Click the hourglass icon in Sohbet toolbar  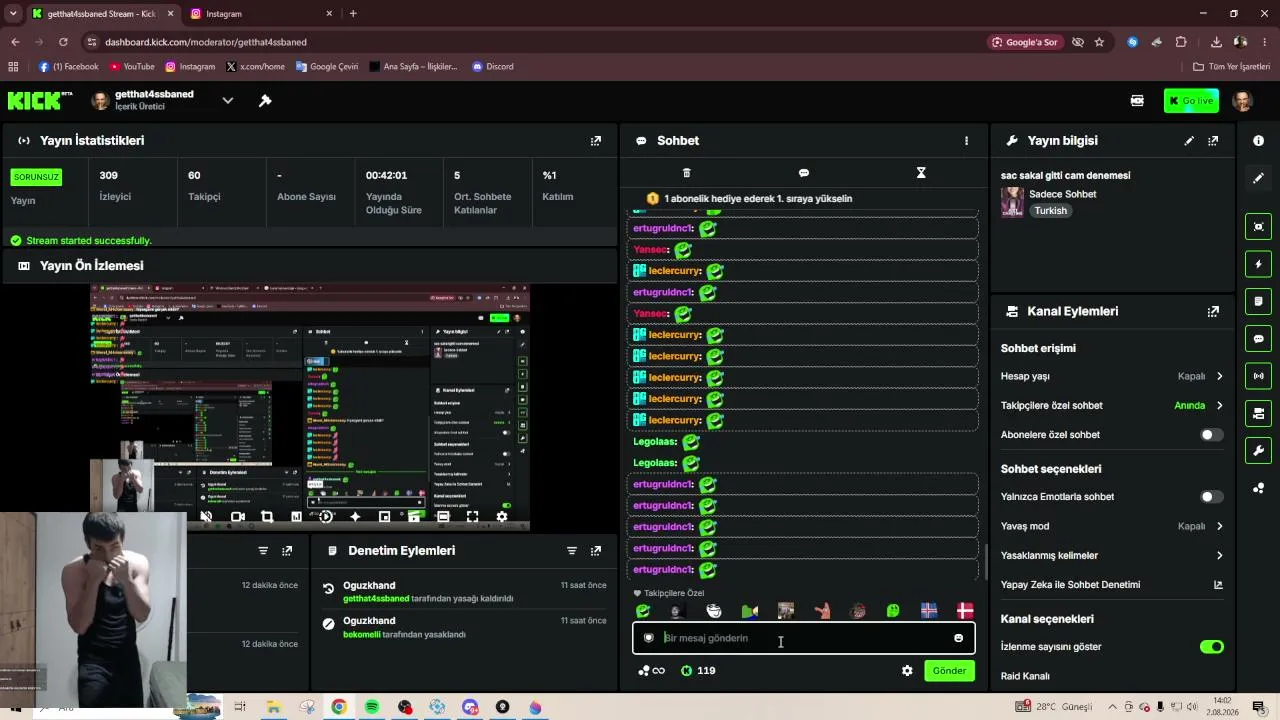click(x=921, y=173)
